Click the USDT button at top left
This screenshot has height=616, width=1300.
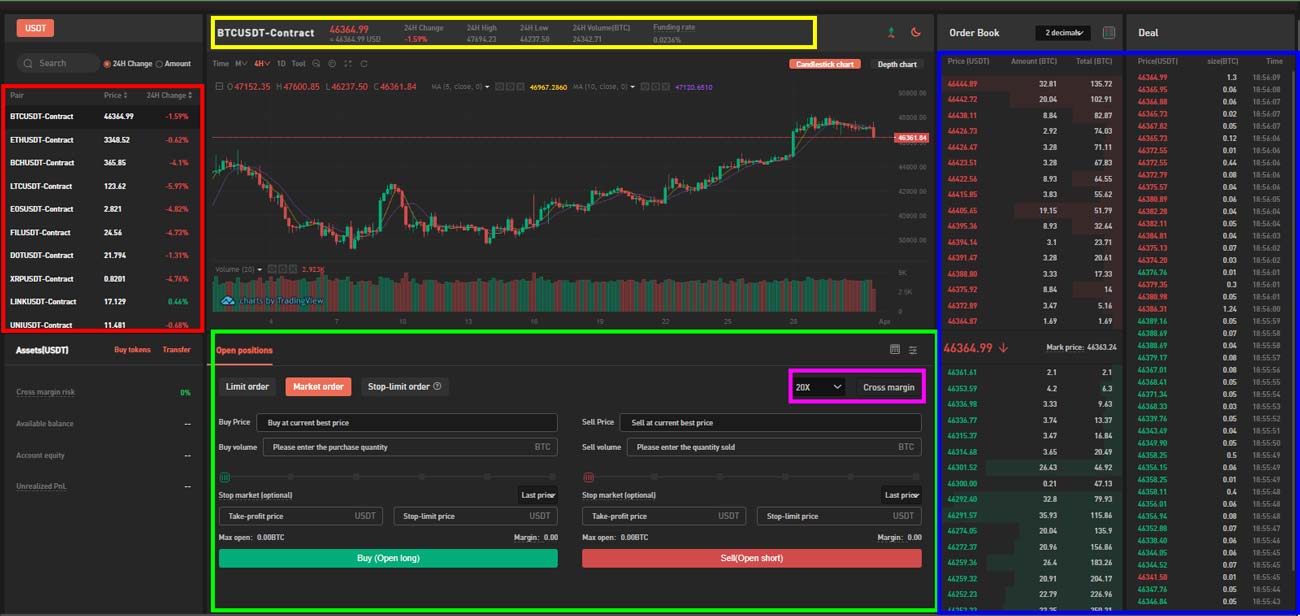pyautogui.click(x=35, y=28)
